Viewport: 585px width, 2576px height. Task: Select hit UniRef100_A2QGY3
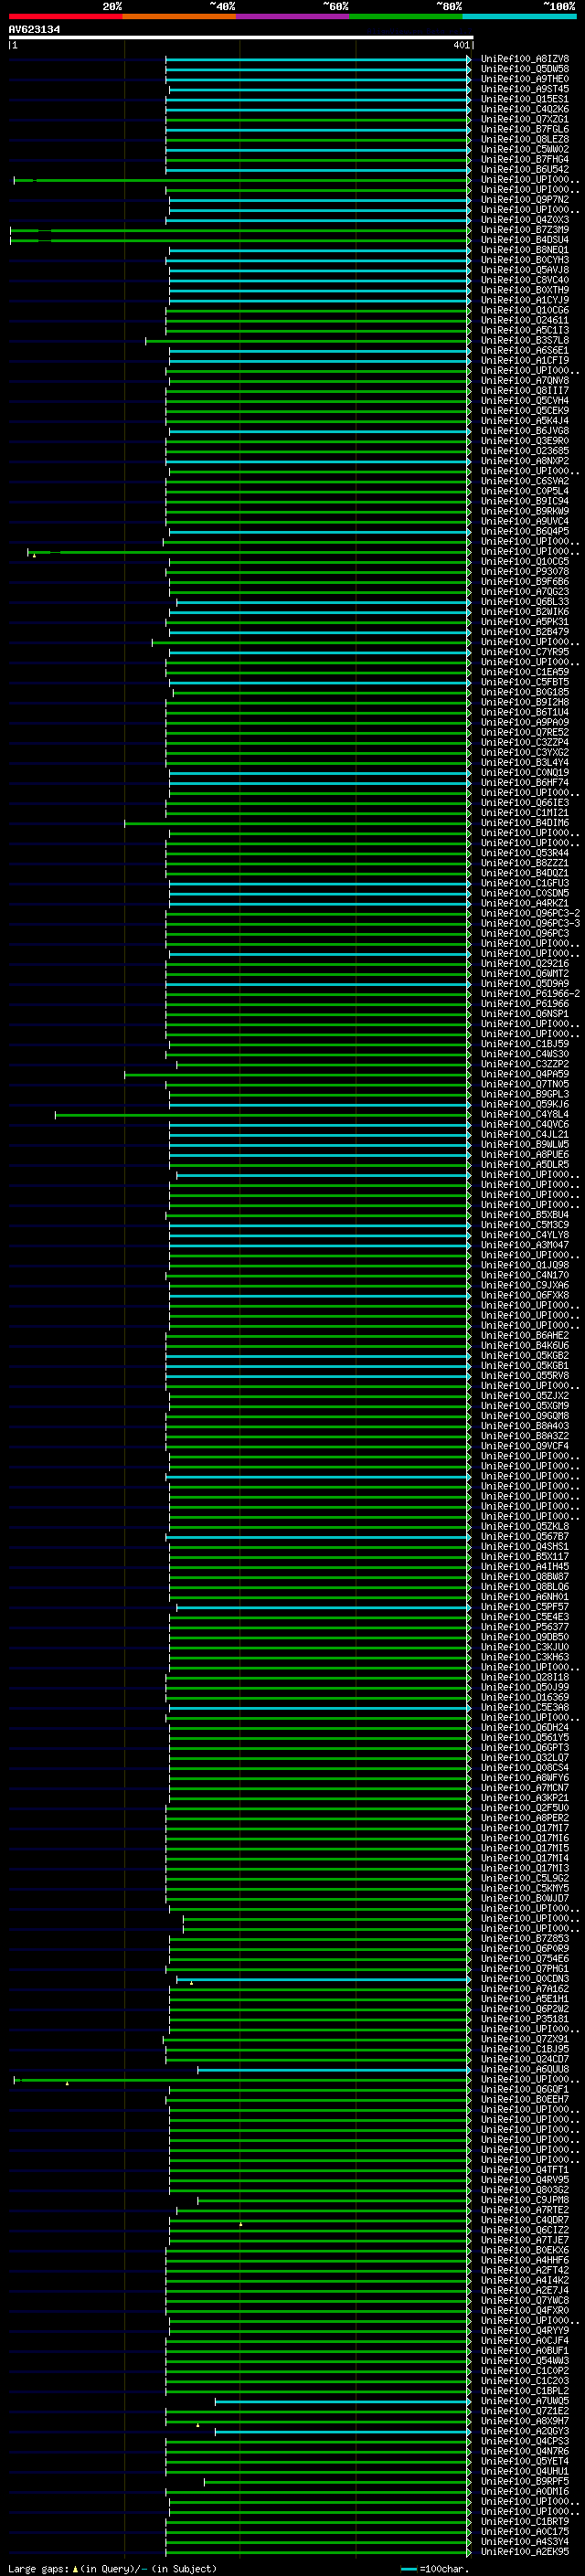[x=525, y=2431]
